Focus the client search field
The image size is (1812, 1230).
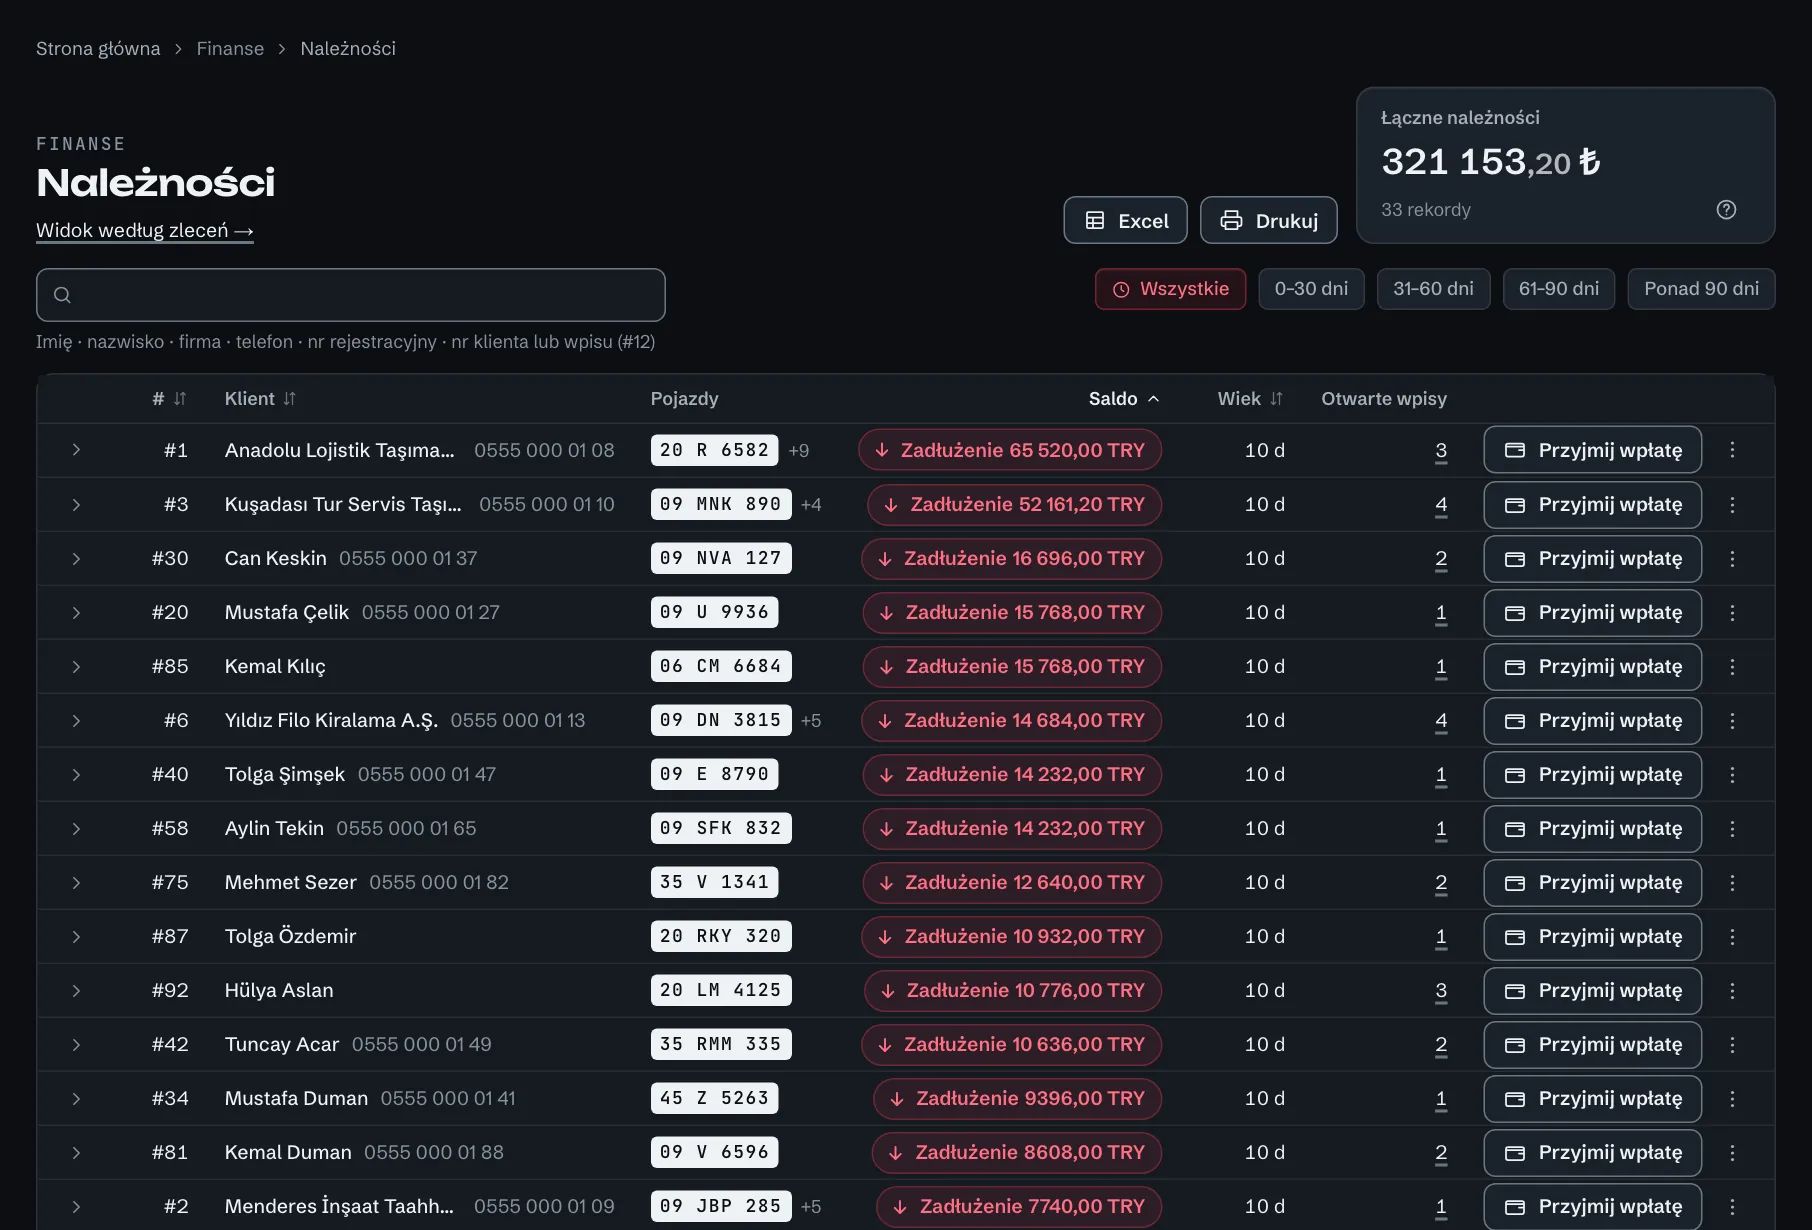coord(351,295)
